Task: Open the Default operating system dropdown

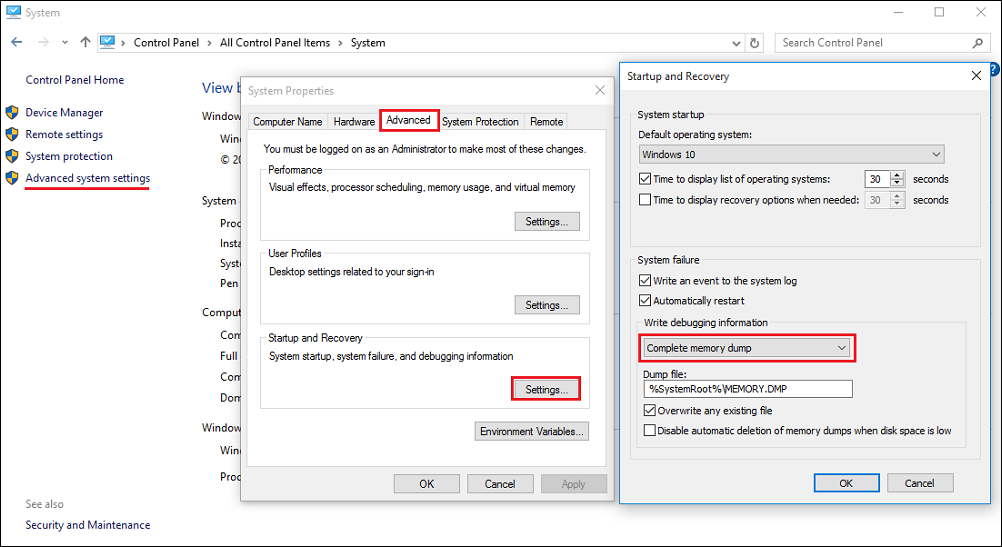Action: point(791,154)
